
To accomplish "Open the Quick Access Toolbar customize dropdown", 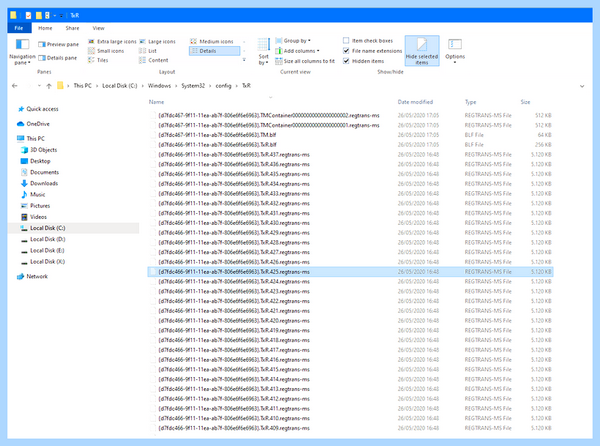I will click(61, 16).
